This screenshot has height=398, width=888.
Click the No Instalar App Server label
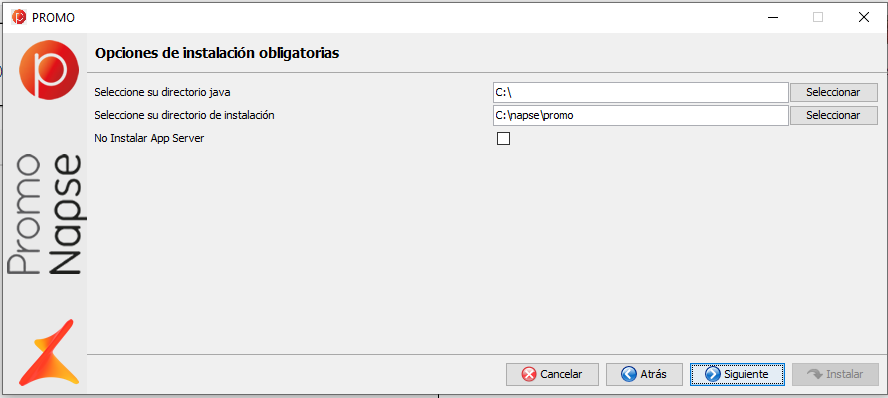tap(150, 138)
